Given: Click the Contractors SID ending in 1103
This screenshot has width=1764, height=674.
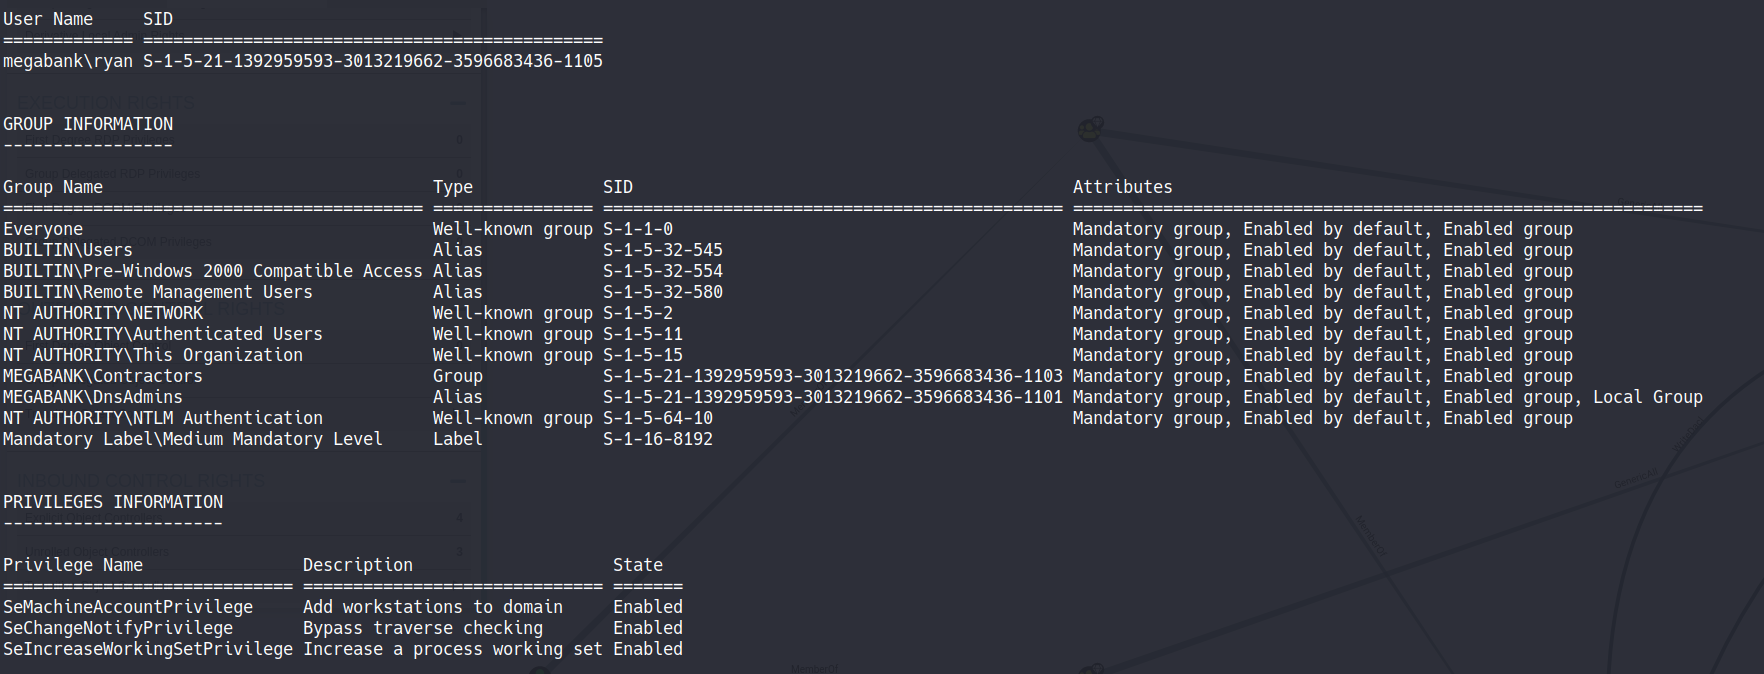Looking at the screenshot, I should [832, 376].
